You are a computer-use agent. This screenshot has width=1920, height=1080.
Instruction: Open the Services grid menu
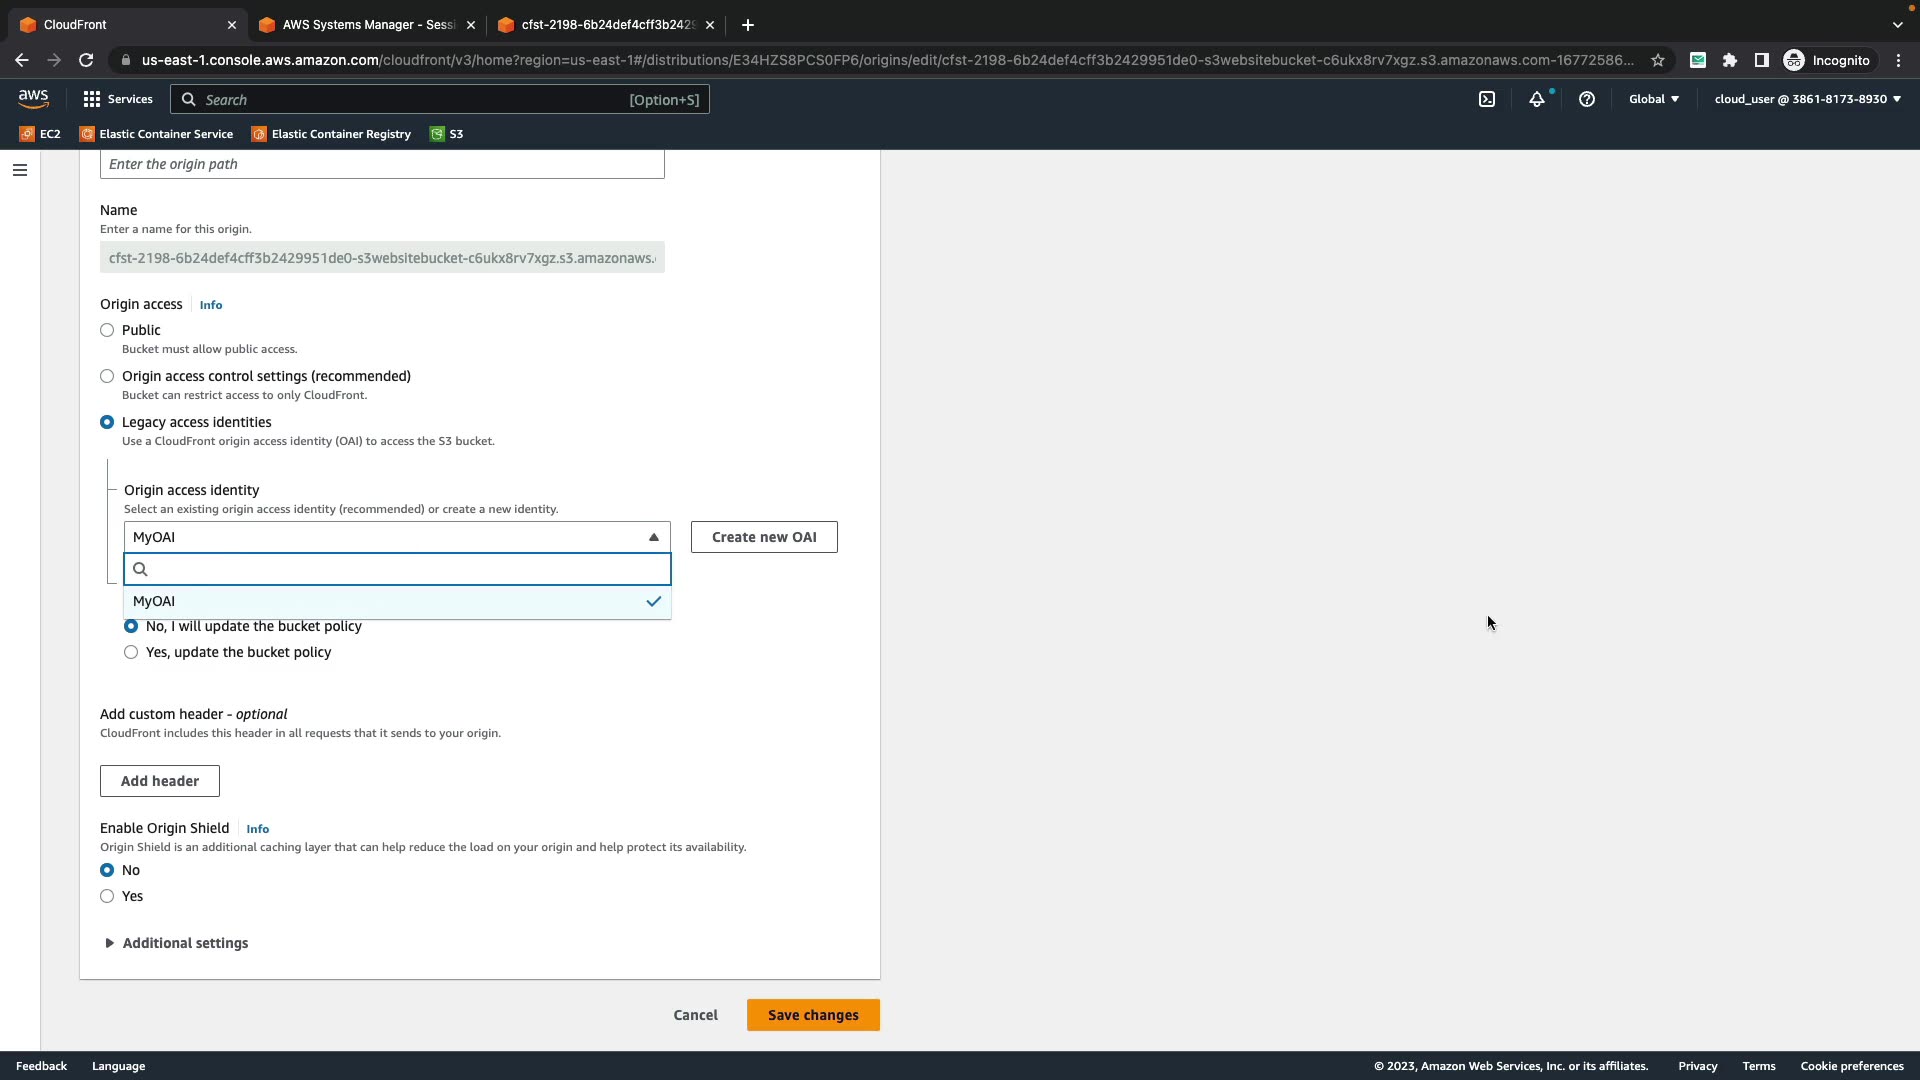[x=118, y=99]
